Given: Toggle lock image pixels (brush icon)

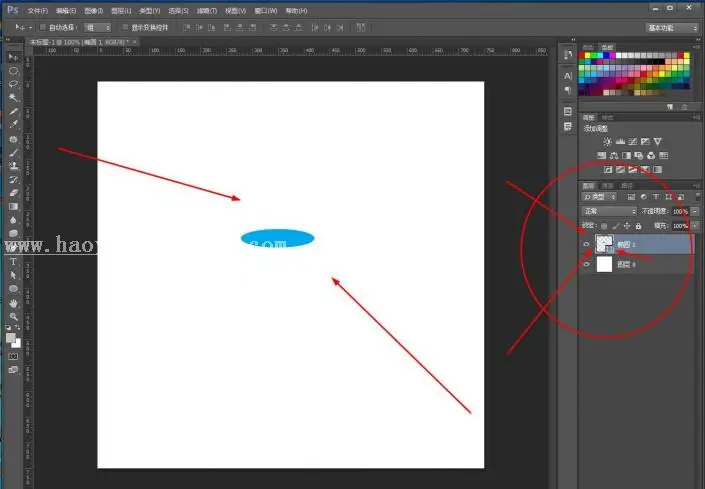Looking at the screenshot, I should pyautogui.click(x=616, y=226).
